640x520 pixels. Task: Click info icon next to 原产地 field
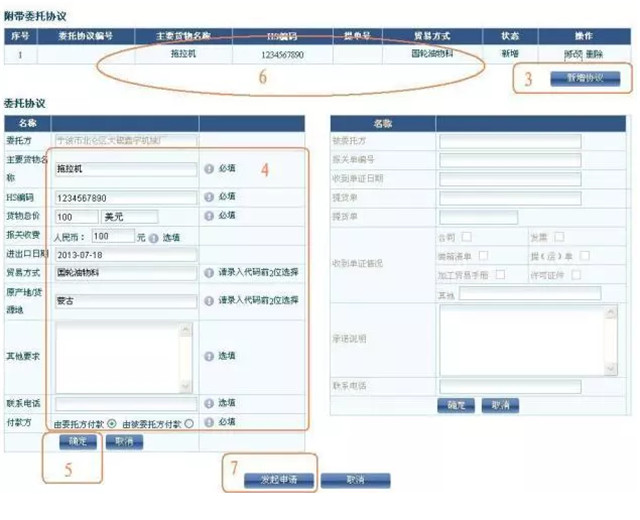pos(210,300)
